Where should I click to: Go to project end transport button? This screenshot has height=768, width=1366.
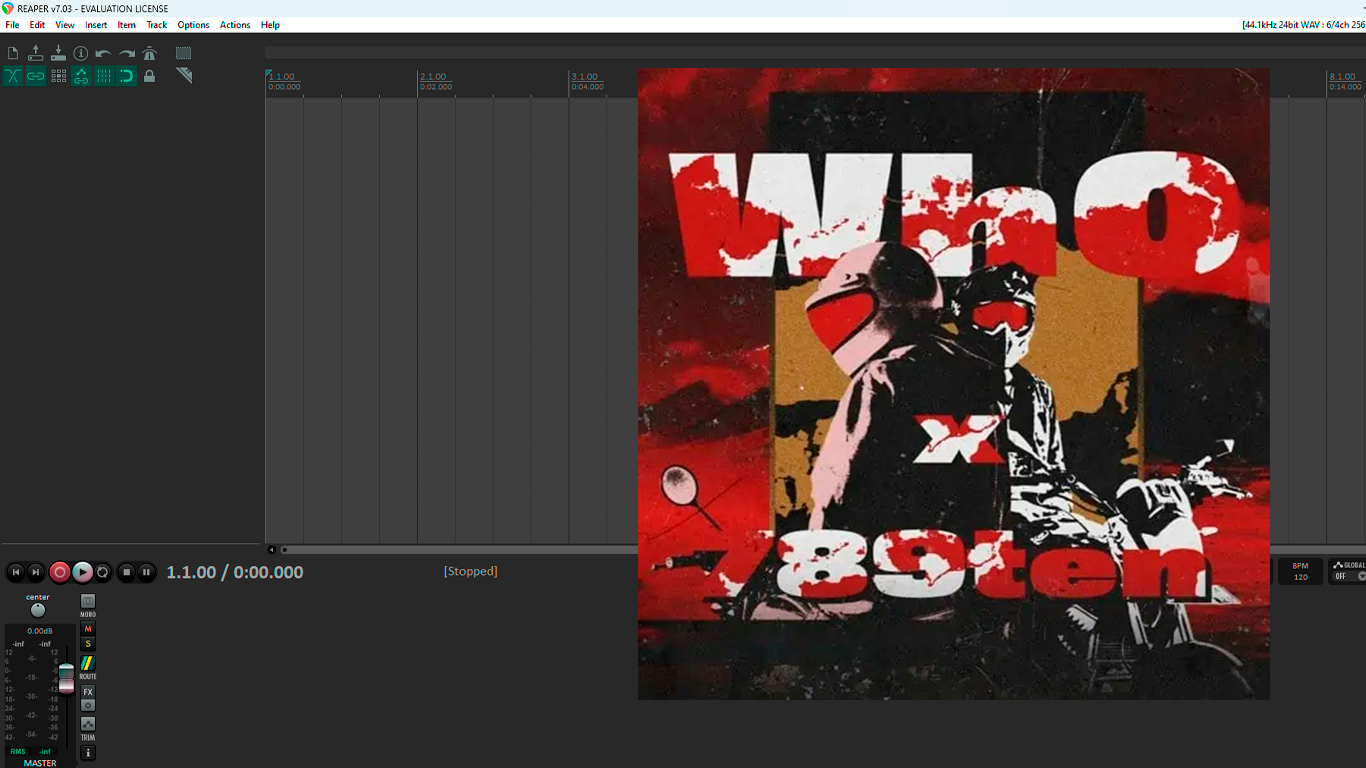click(x=36, y=572)
